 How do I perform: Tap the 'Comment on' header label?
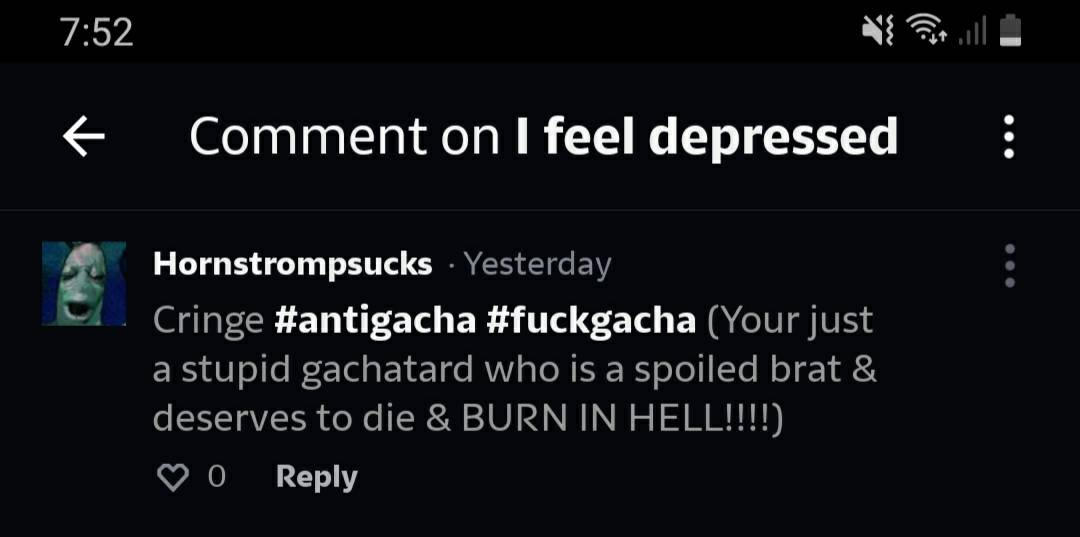344,136
